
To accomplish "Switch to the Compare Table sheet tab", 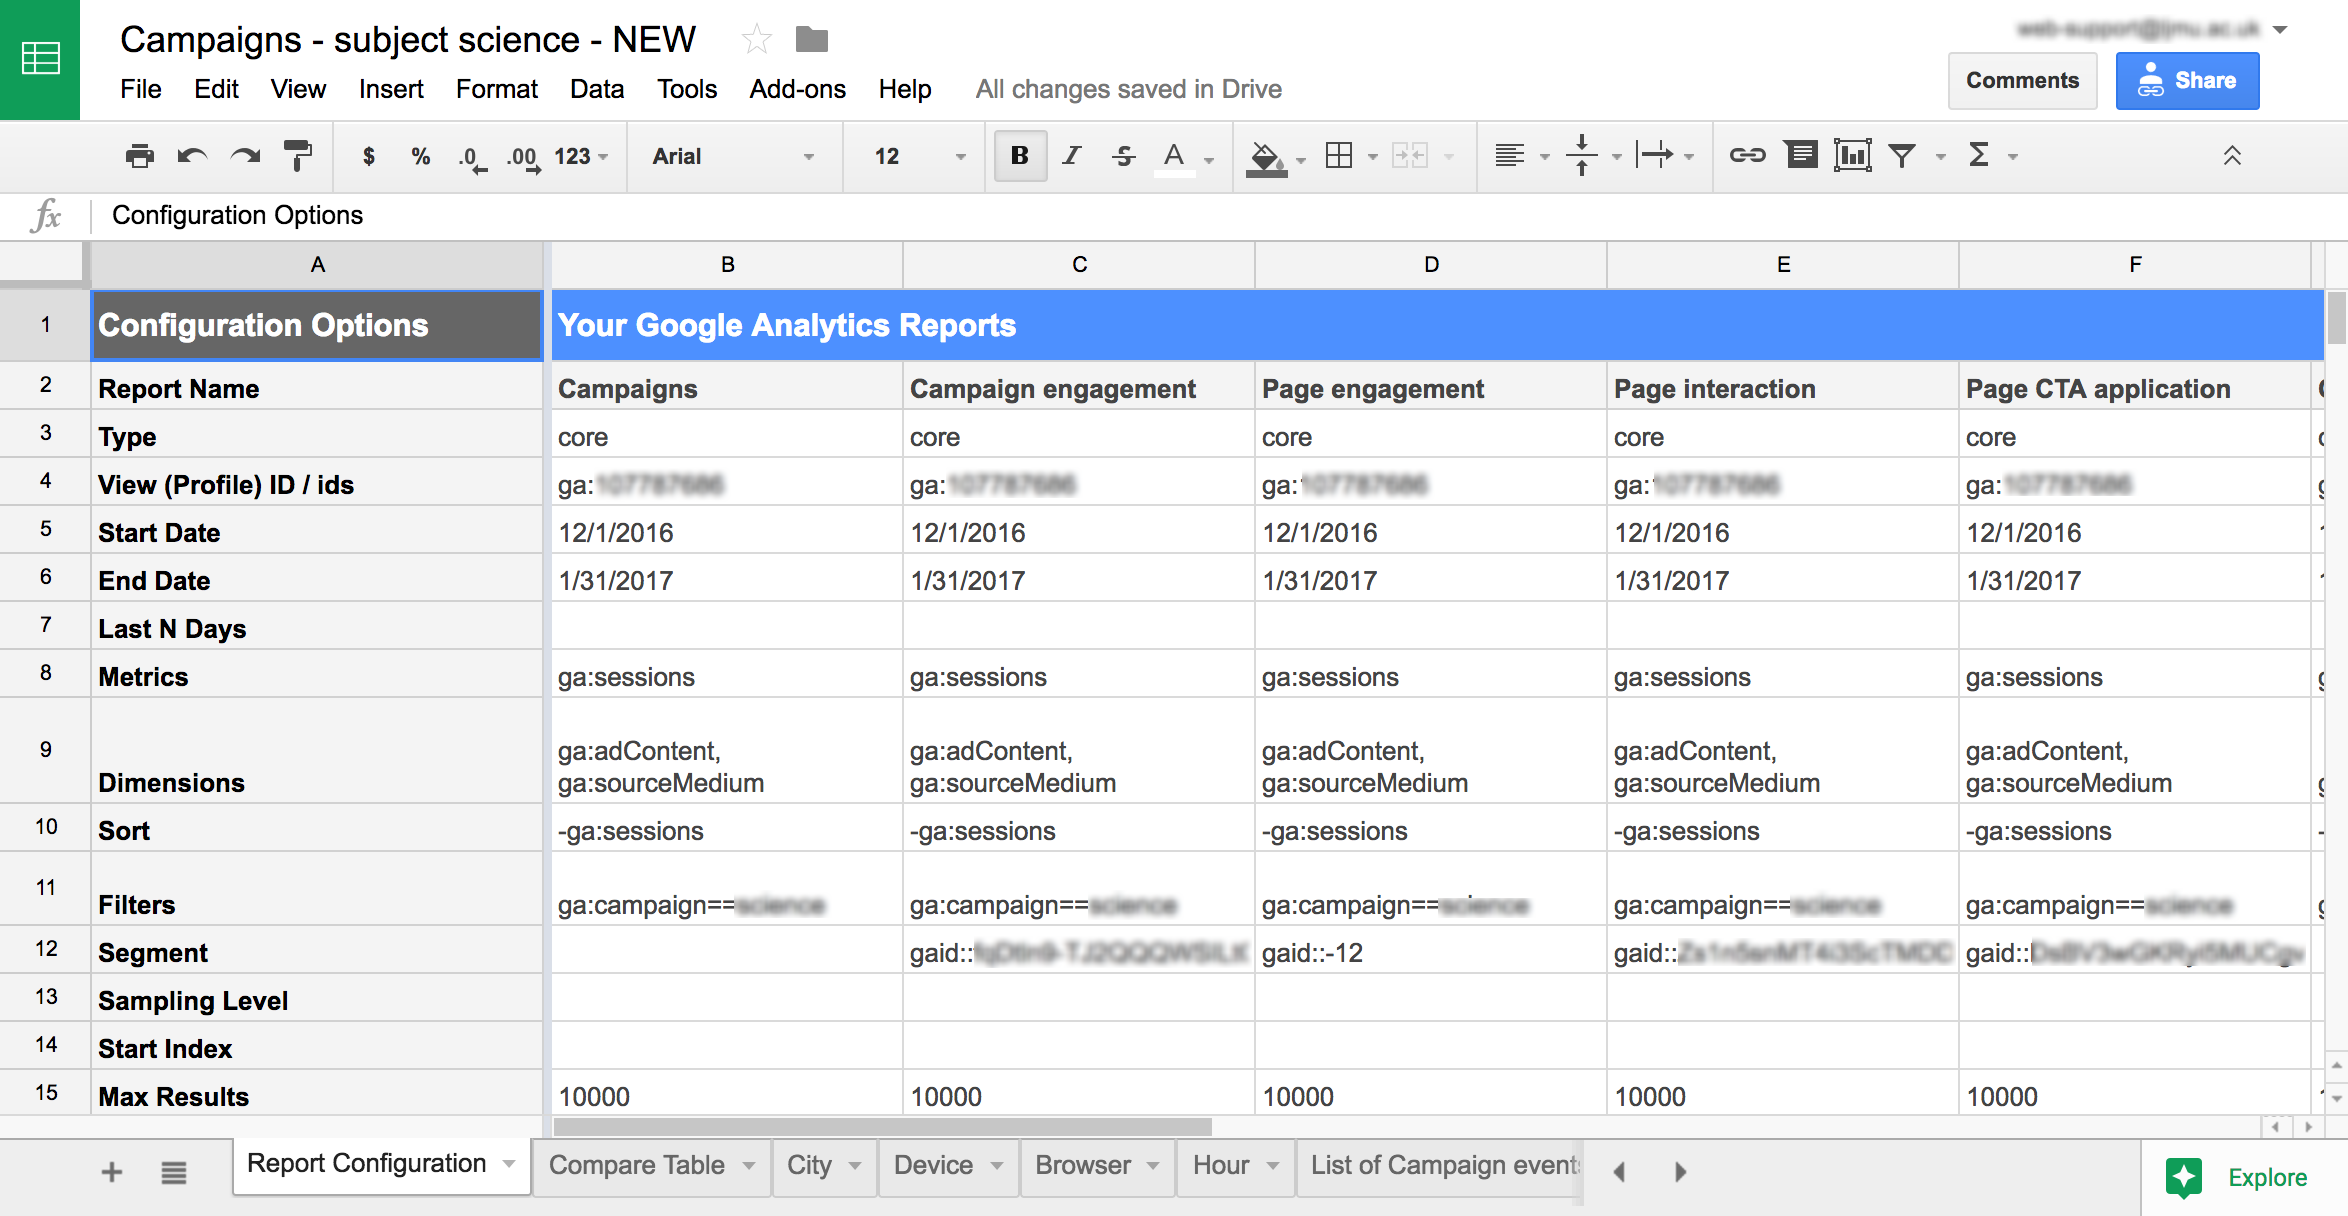I will pyautogui.click(x=637, y=1165).
